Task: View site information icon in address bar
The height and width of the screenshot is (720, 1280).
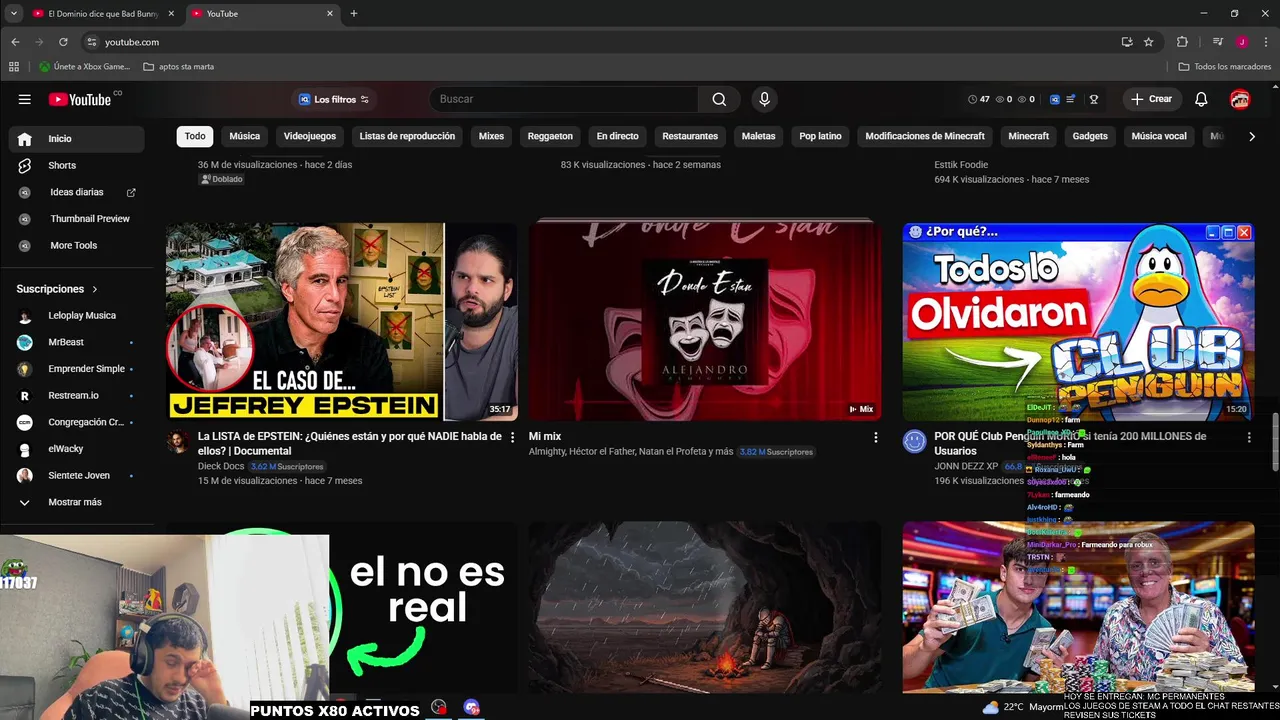Action: click(91, 42)
